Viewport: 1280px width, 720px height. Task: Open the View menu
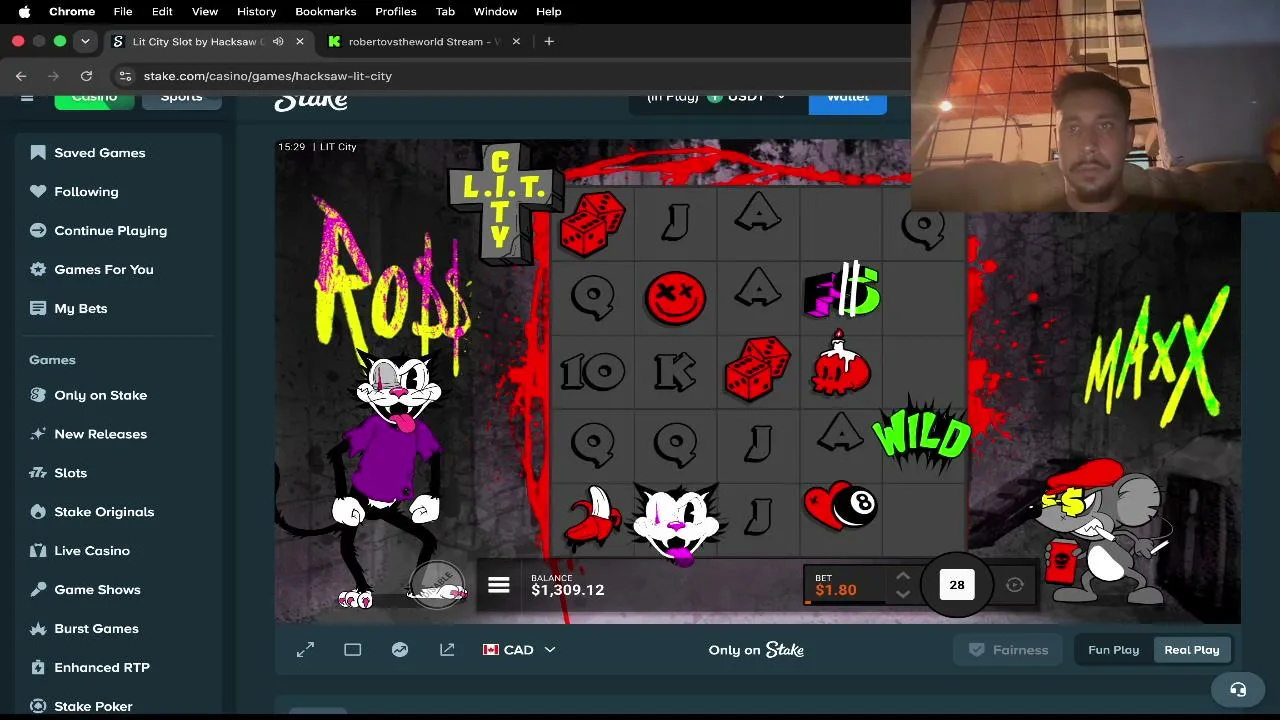click(x=205, y=11)
